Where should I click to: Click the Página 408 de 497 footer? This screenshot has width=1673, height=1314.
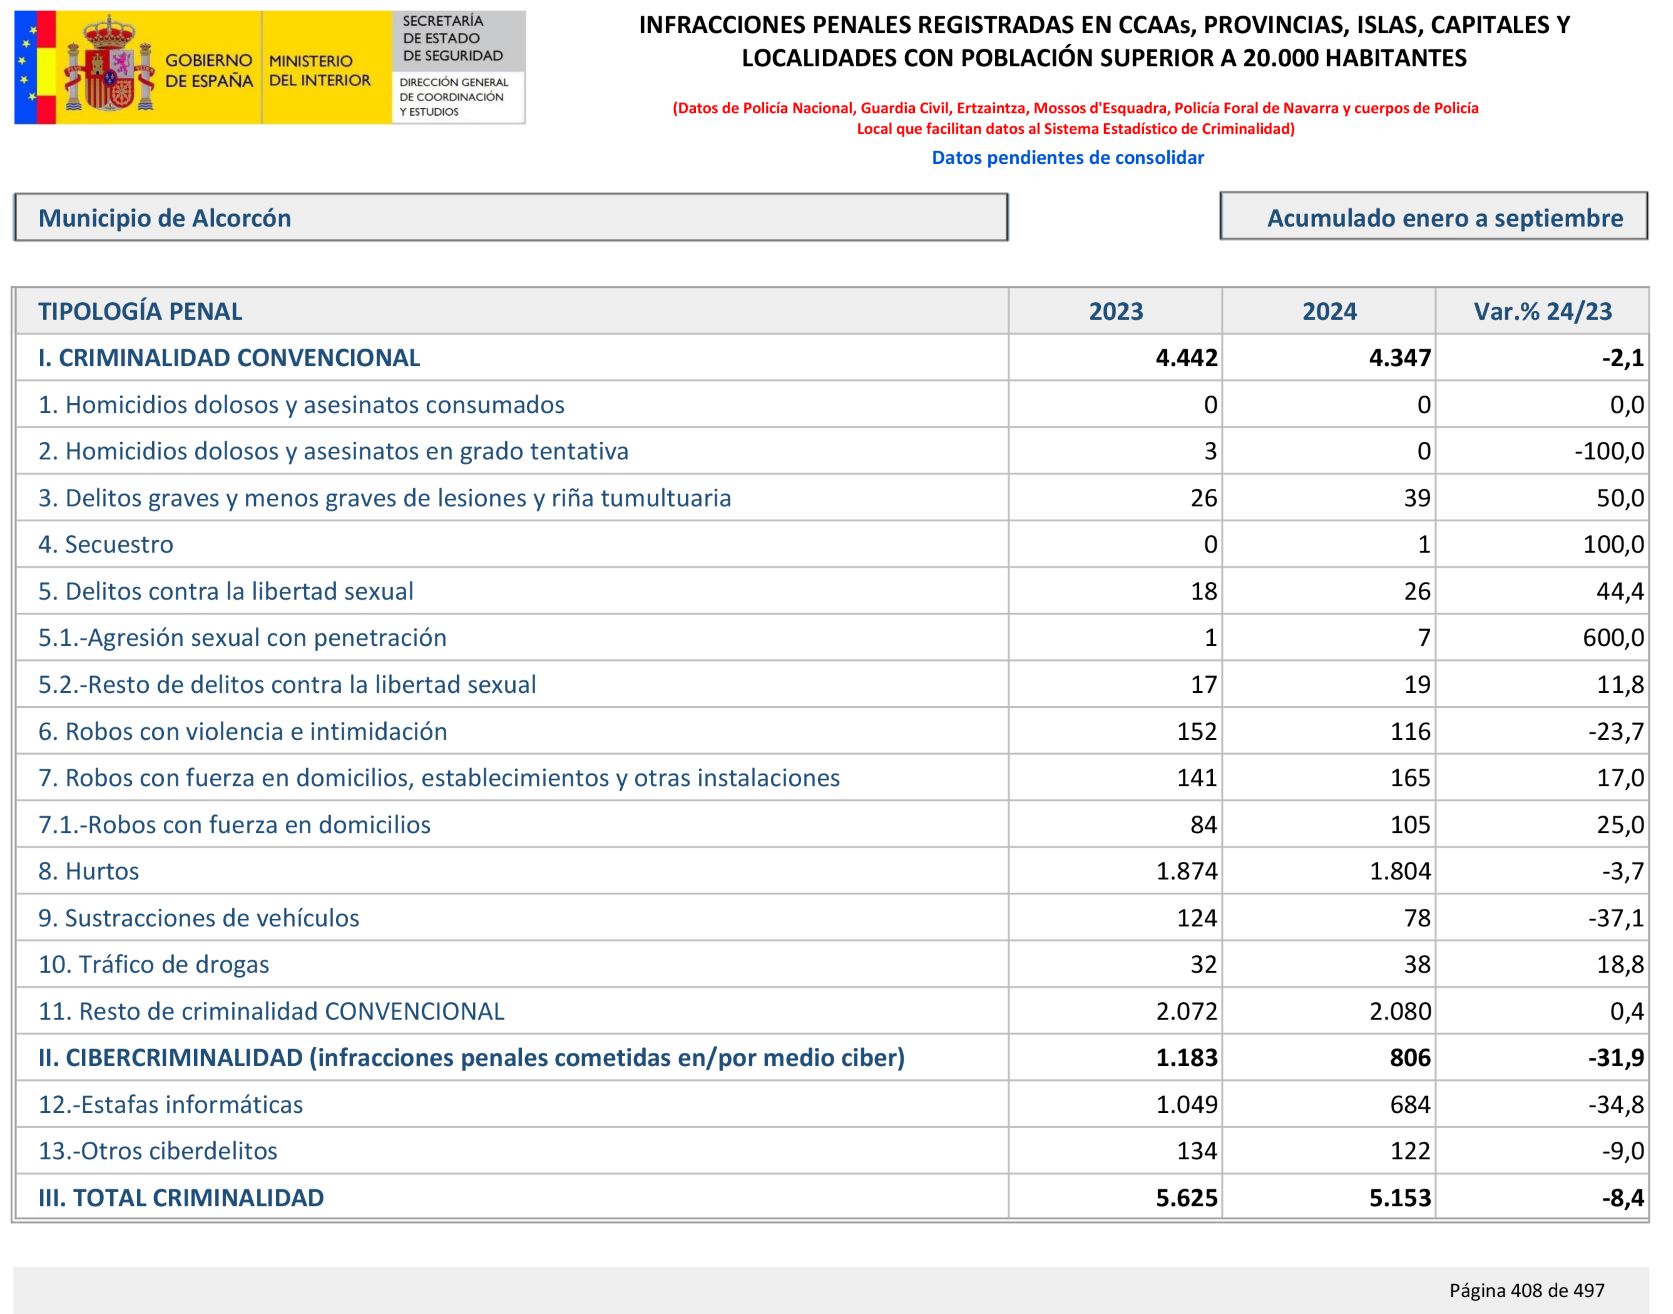point(1526,1290)
